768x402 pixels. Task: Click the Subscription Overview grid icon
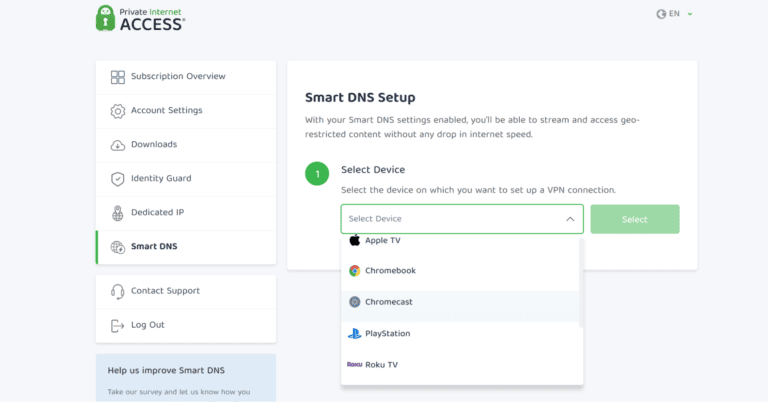tap(118, 77)
